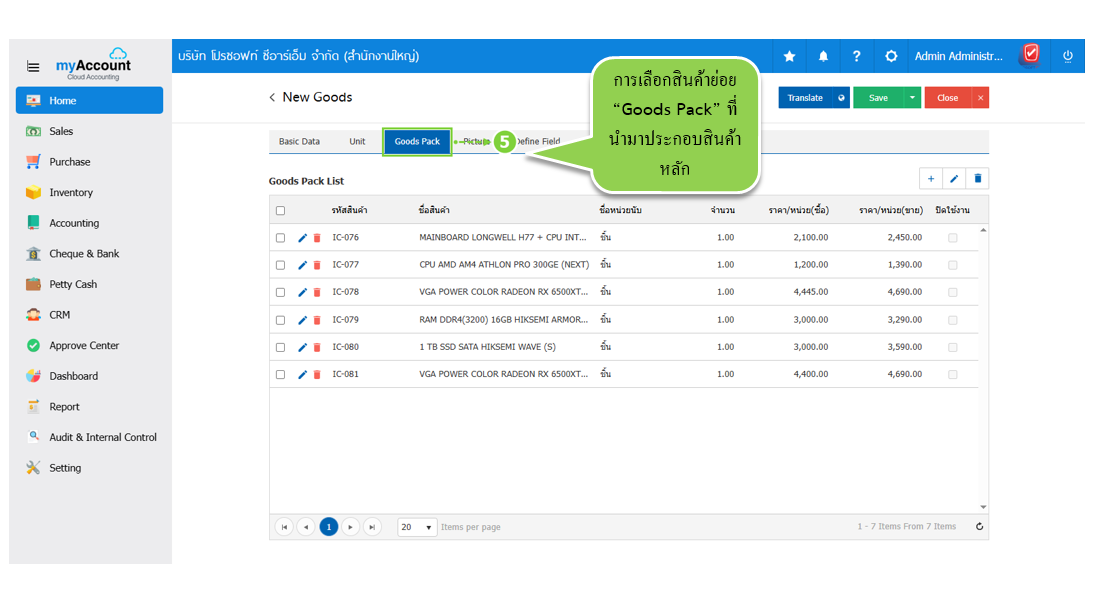Select all rows with the header checkbox
The width and height of the screenshot is (1095, 596).
point(280,210)
